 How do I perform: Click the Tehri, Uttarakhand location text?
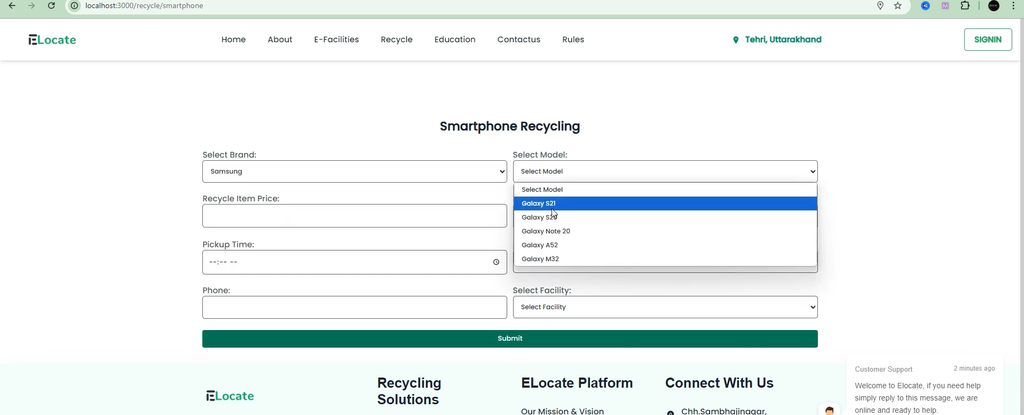tap(783, 40)
